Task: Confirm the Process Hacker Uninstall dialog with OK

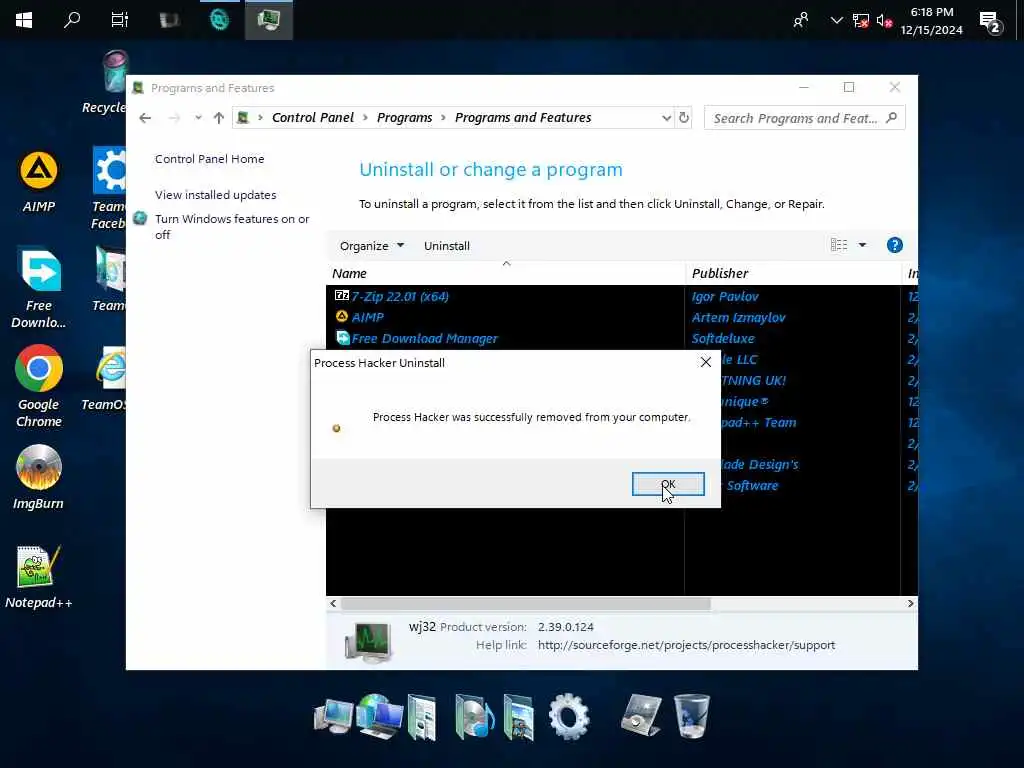Action: click(667, 484)
